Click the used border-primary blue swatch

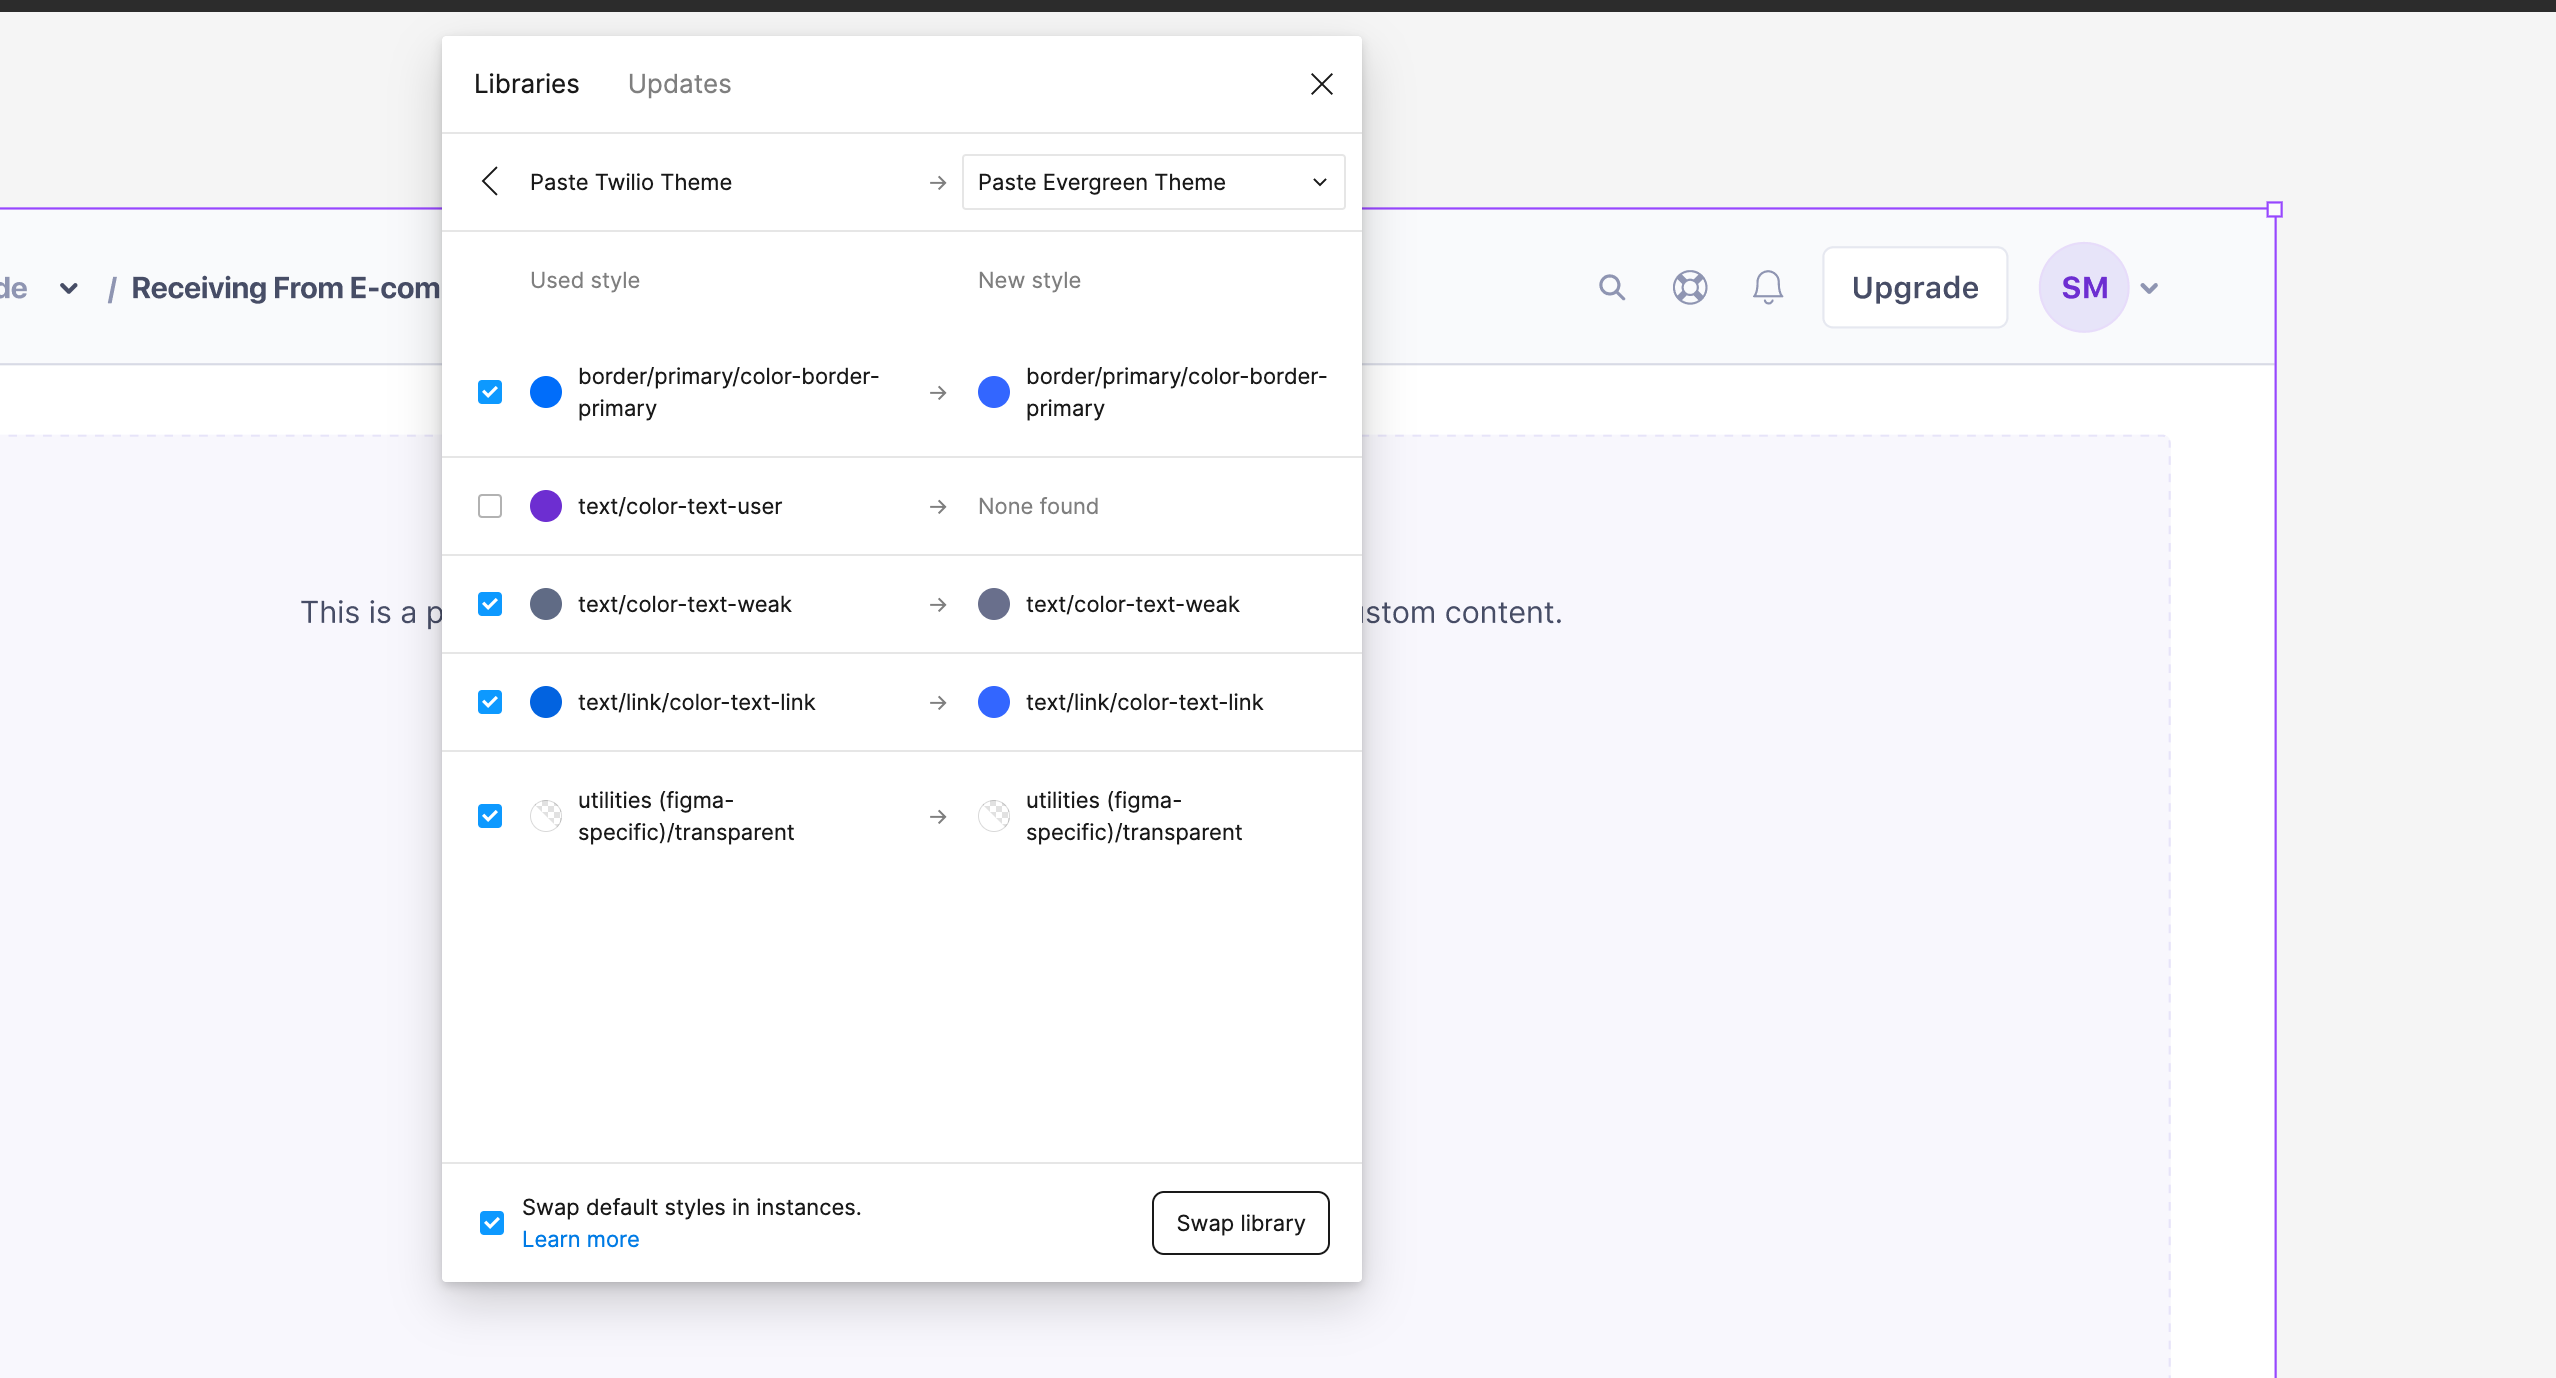[x=546, y=392]
